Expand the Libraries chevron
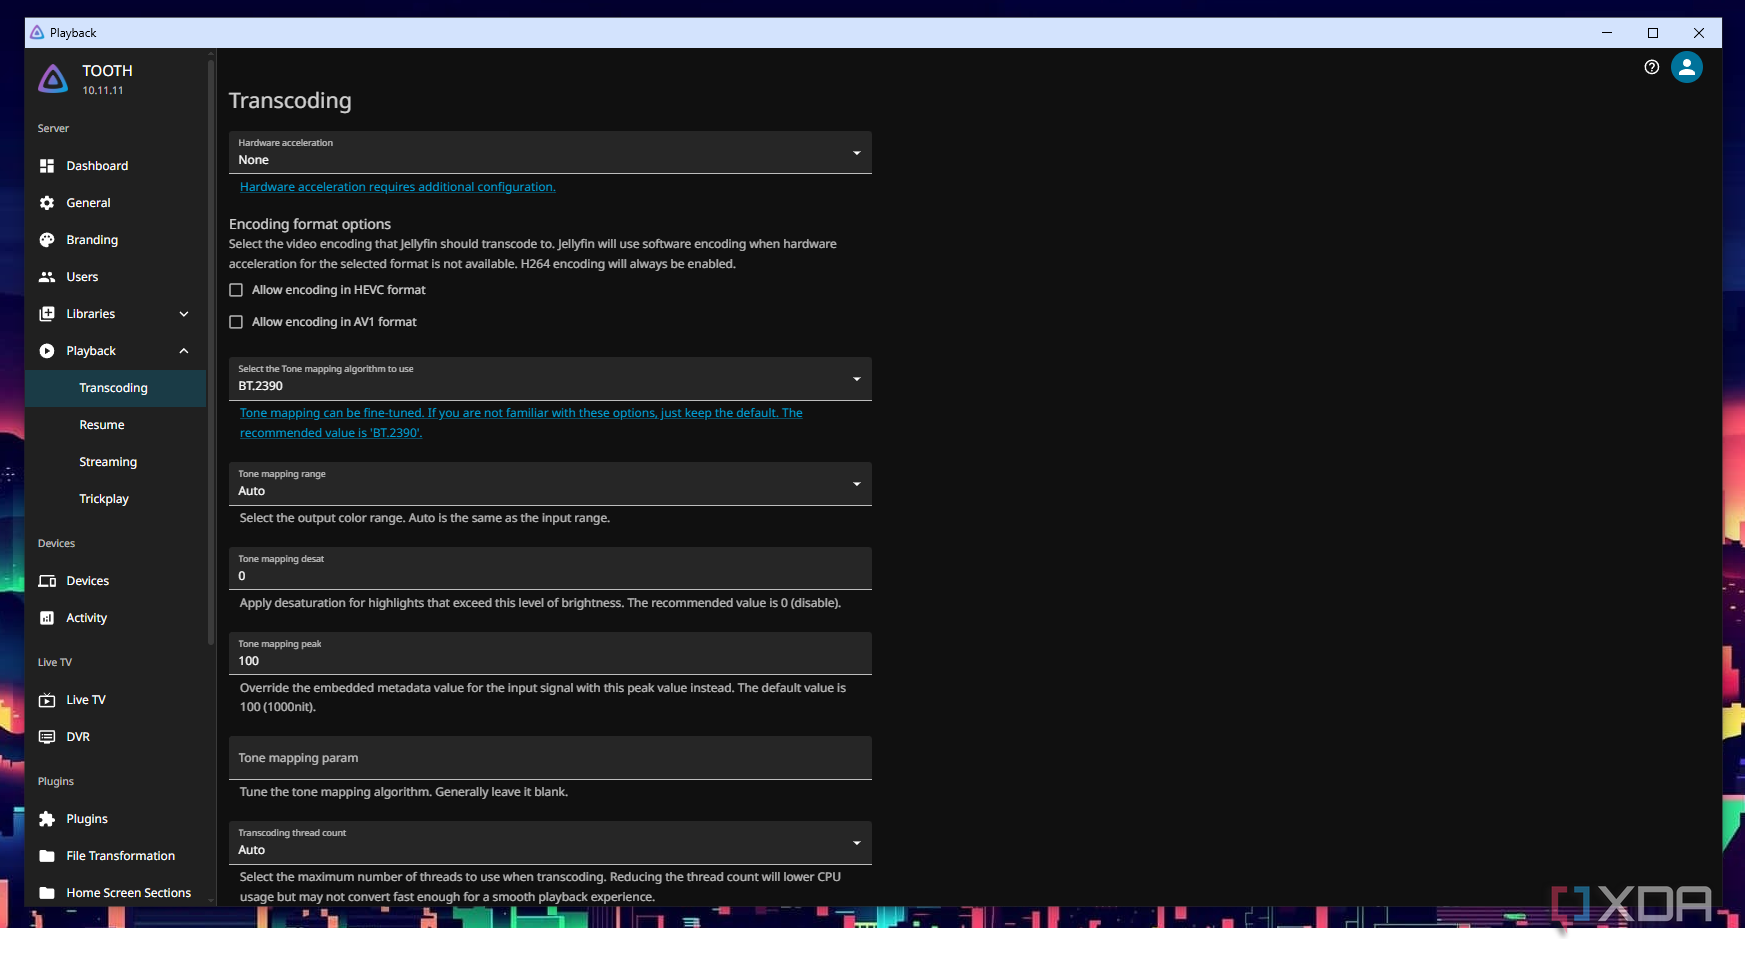 pyautogui.click(x=184, y=314)
